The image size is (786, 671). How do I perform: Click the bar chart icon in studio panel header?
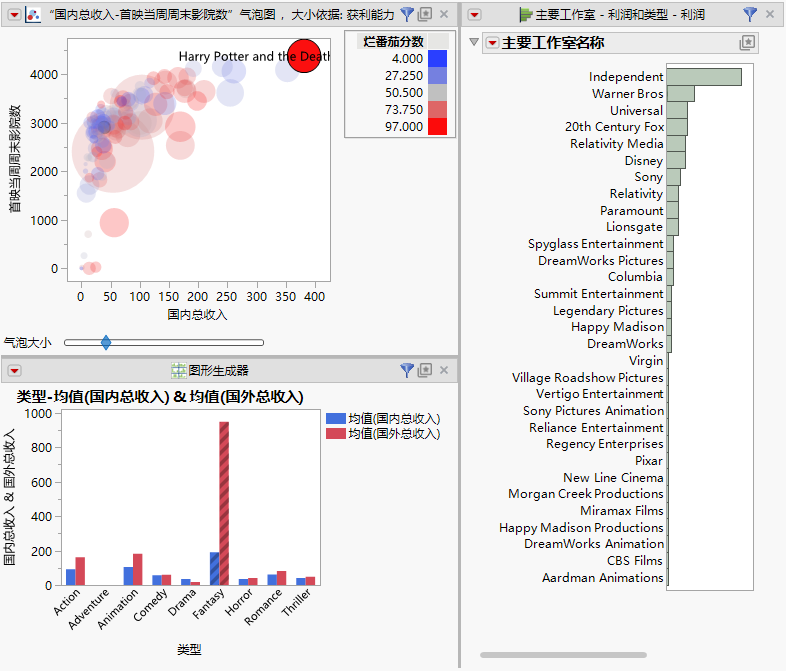pos(525,15)
